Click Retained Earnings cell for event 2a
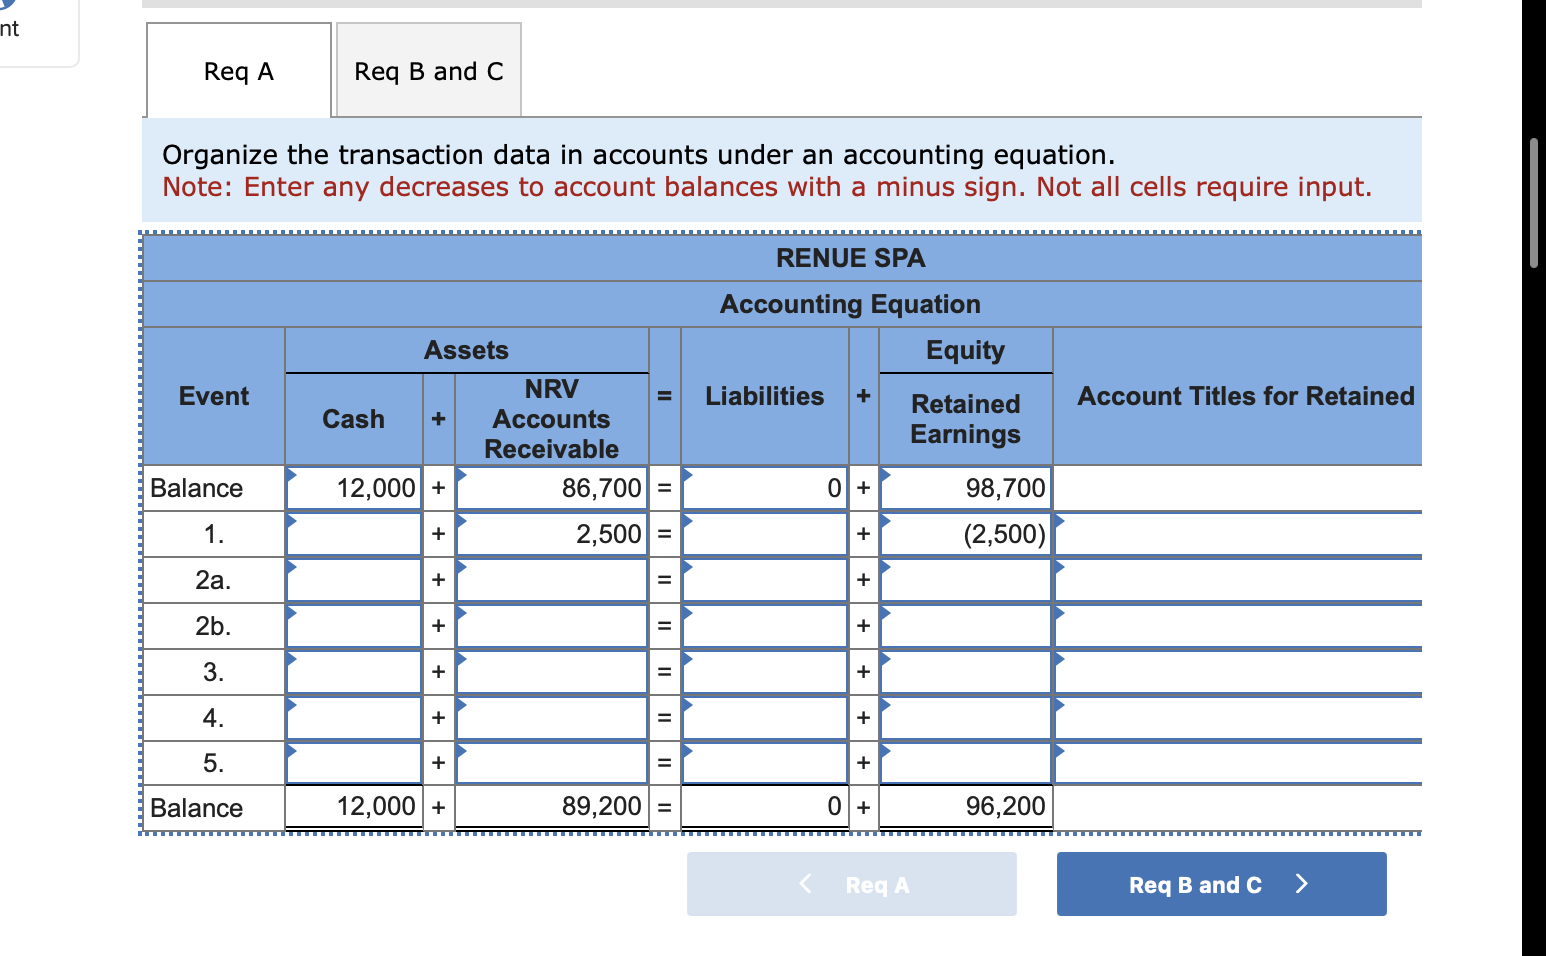1563x956 pixels. coord(966,580)
